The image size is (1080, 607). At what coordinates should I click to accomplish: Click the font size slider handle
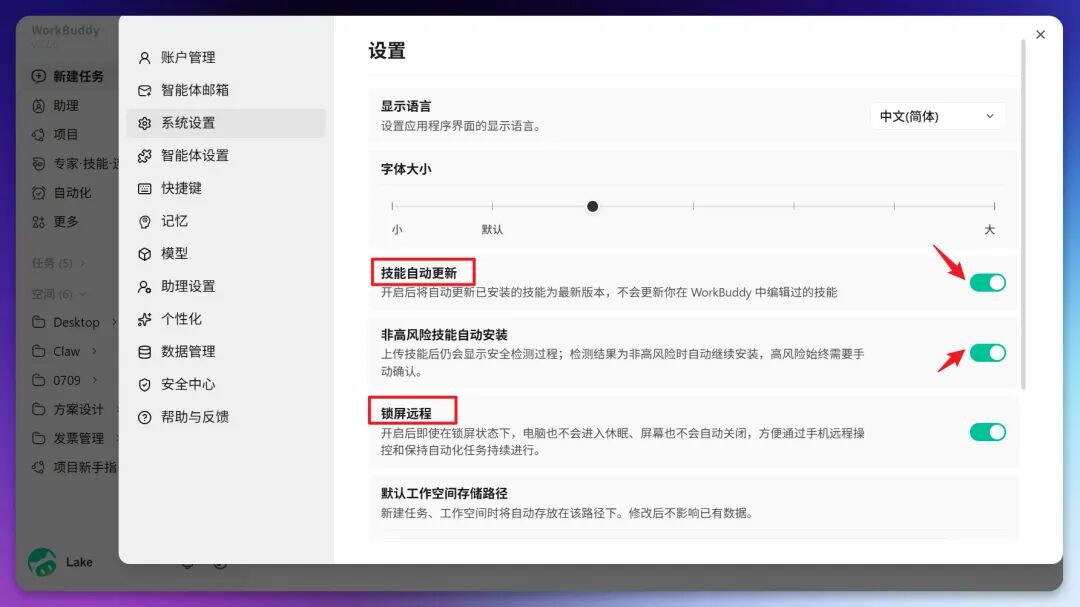point(592,206)
